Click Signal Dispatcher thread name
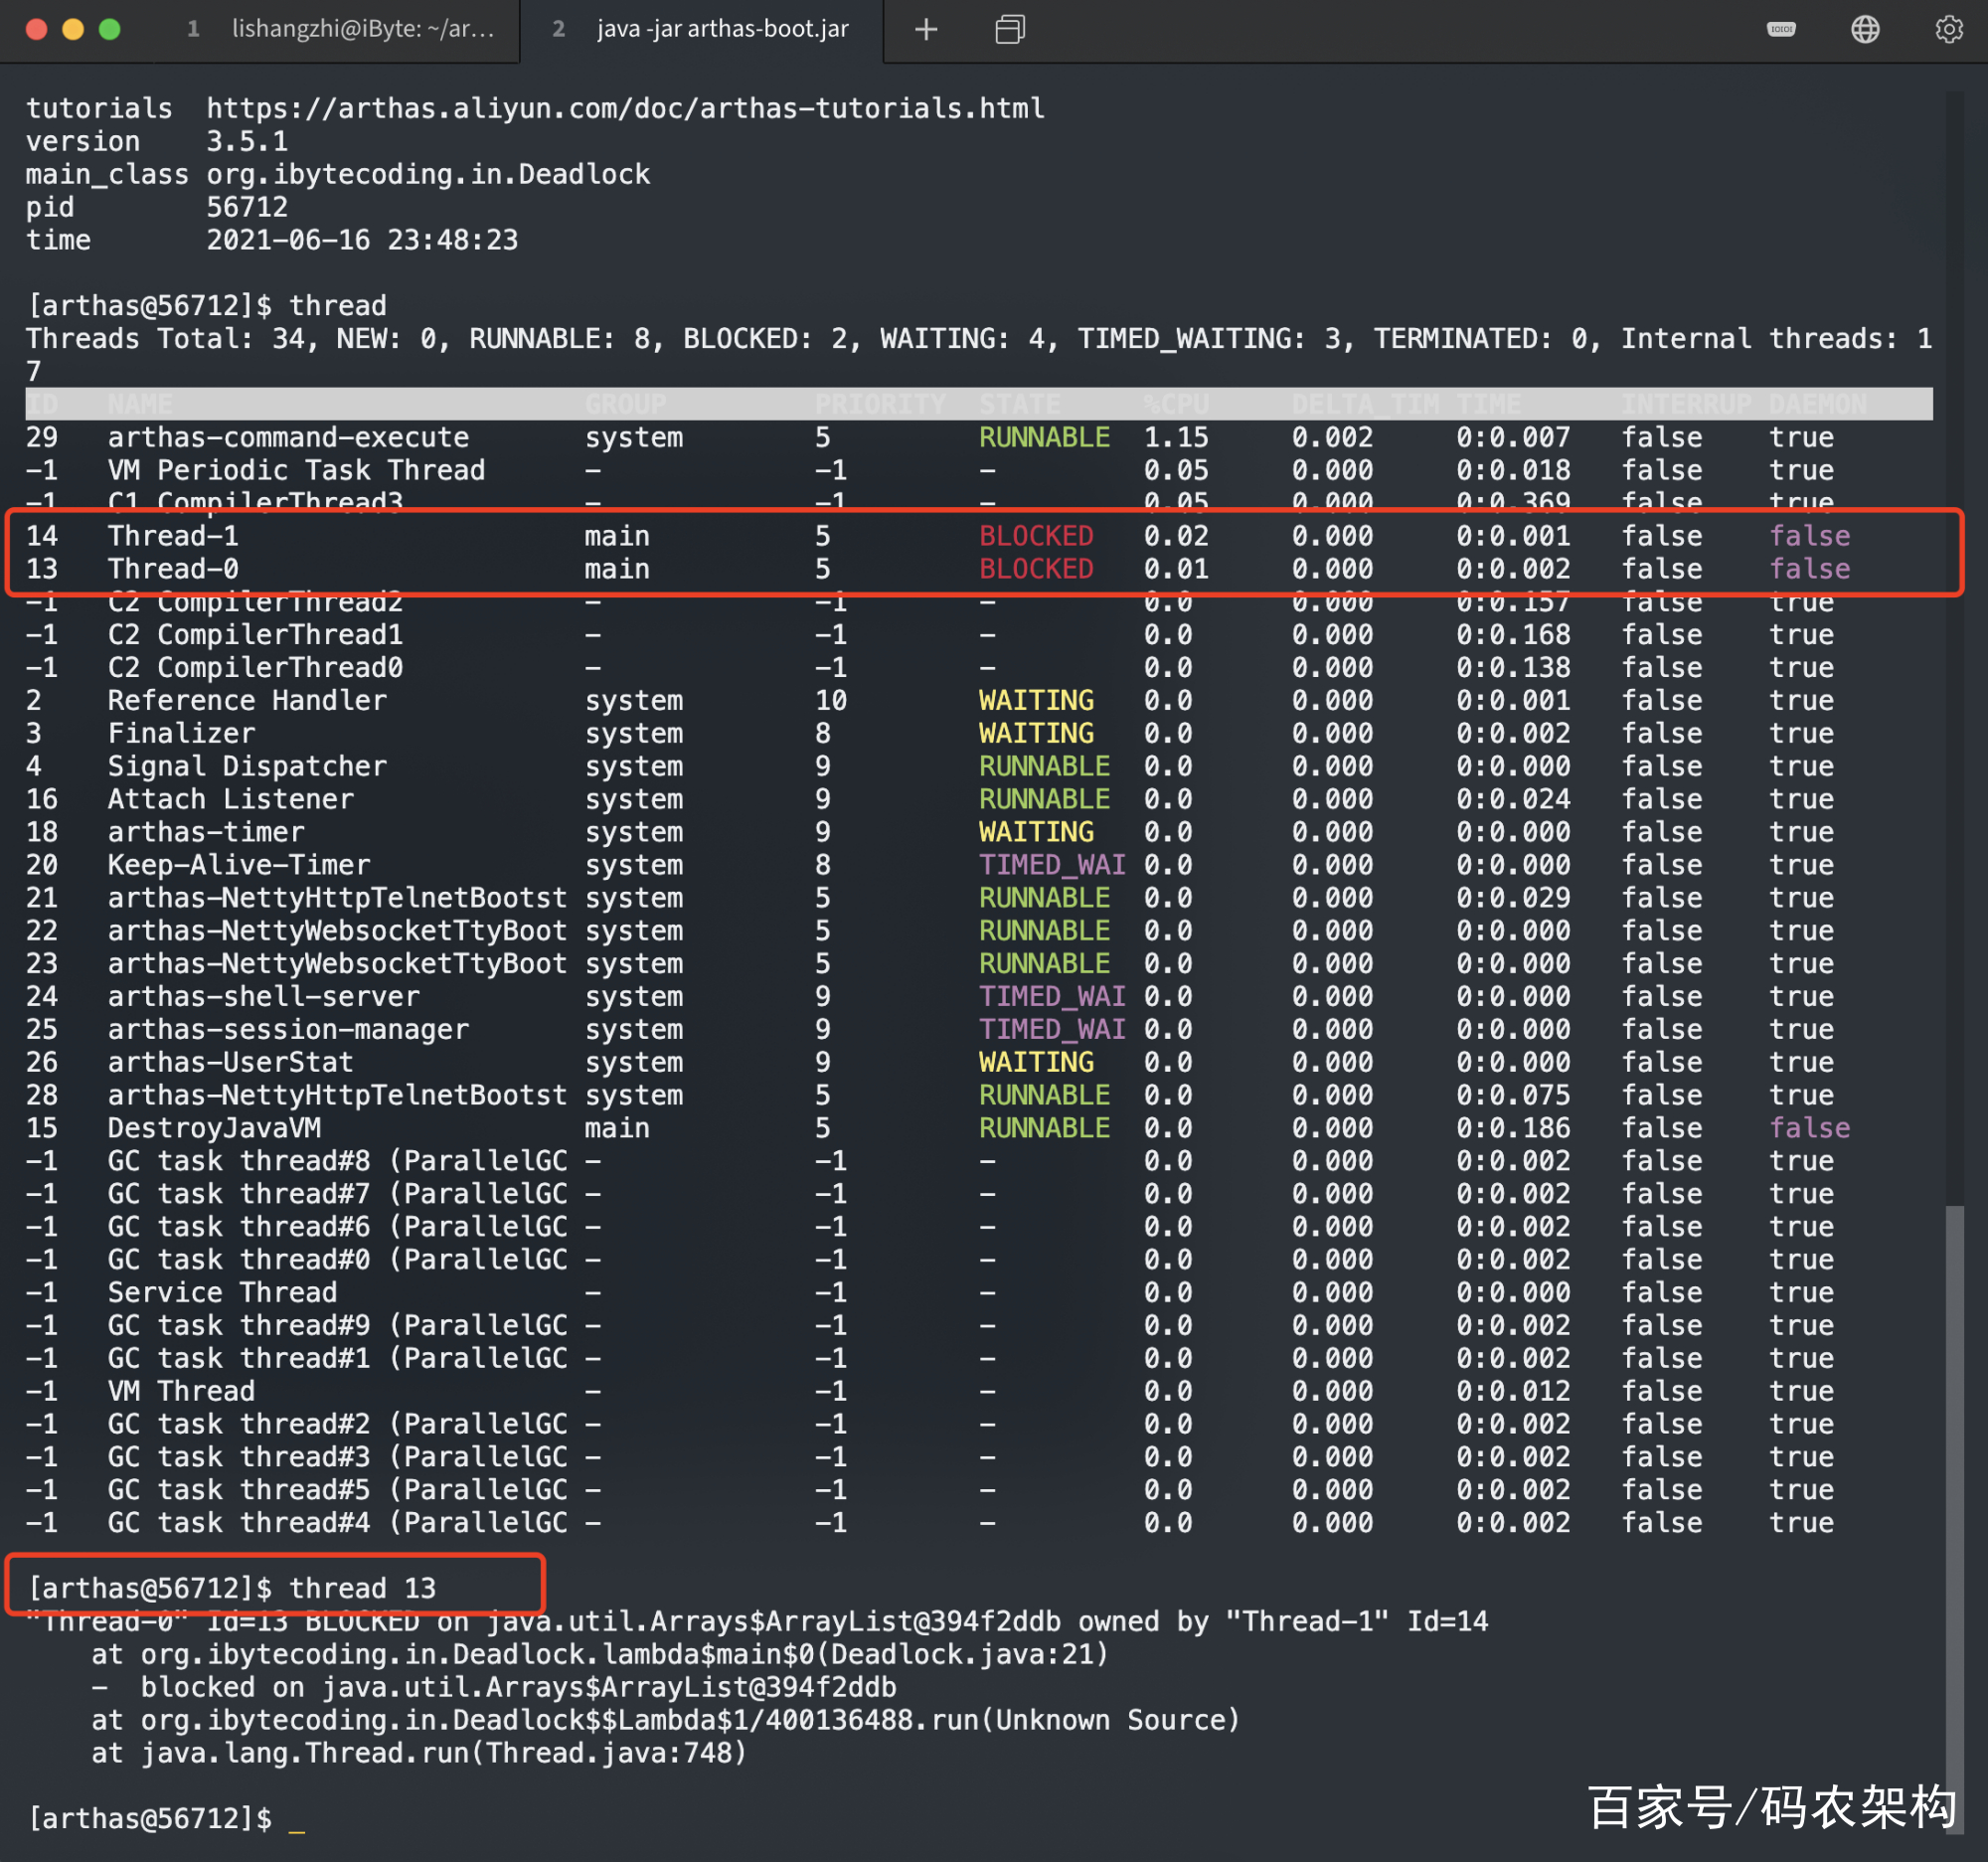 click(247, 766)
